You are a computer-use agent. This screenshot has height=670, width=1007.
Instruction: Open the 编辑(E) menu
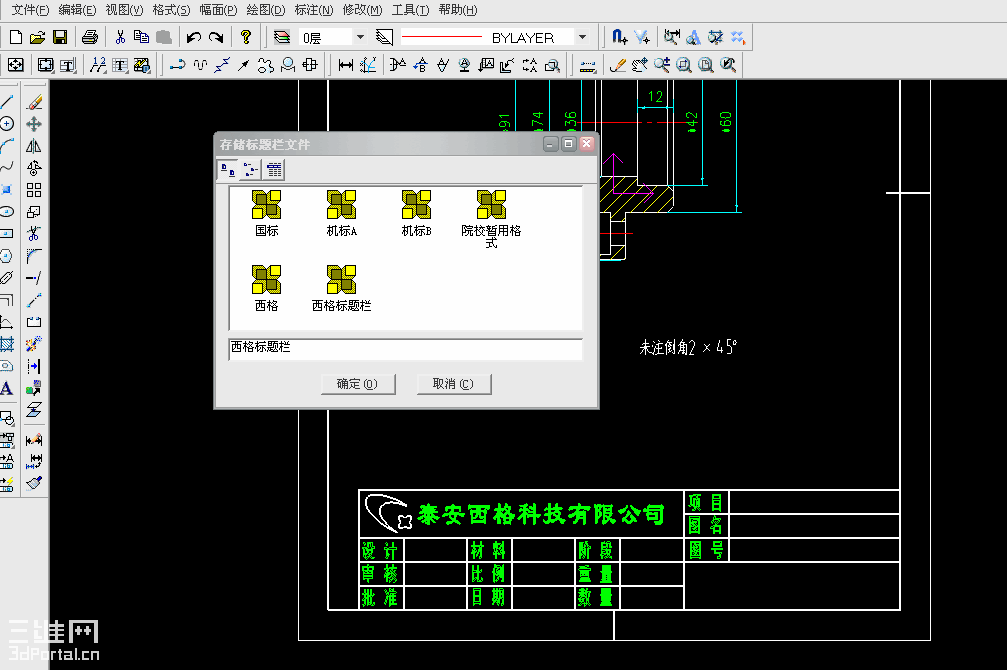[x=77, y=10]
